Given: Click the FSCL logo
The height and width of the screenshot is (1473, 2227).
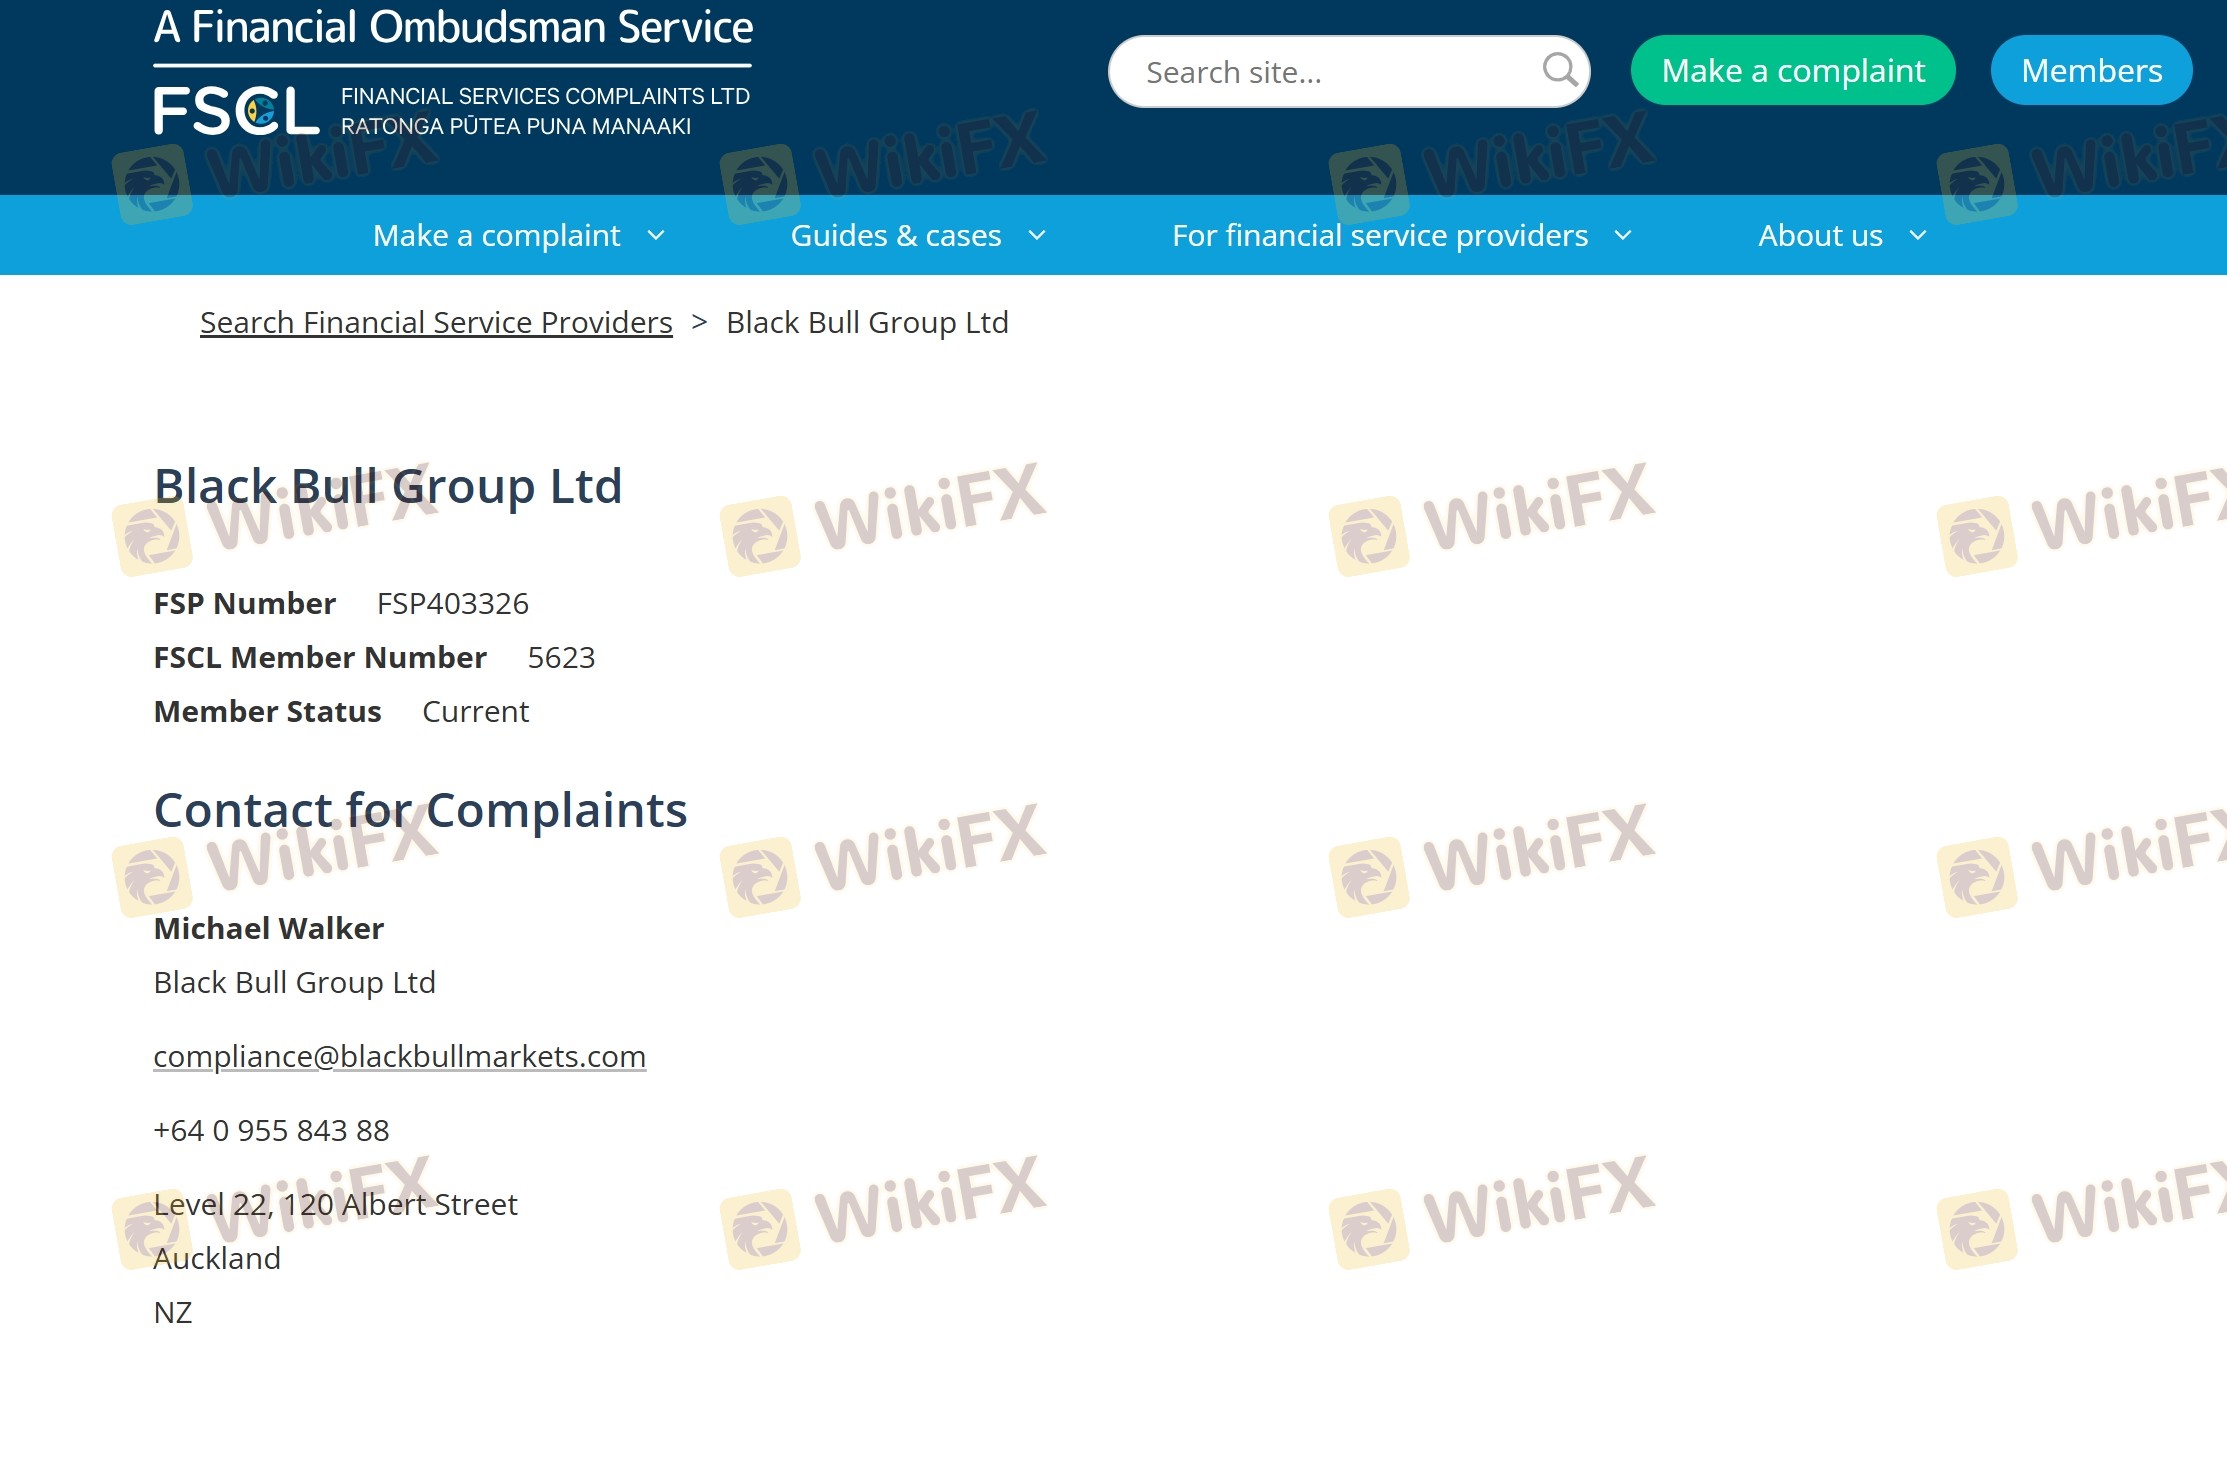Looking at the screenshot, I should coord(236,110).
